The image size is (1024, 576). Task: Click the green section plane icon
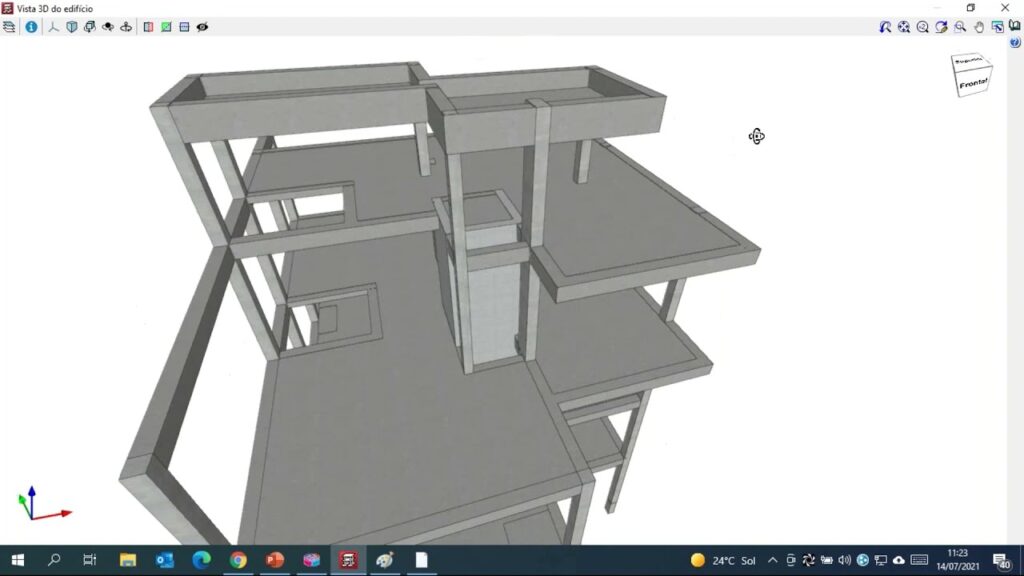166,27
